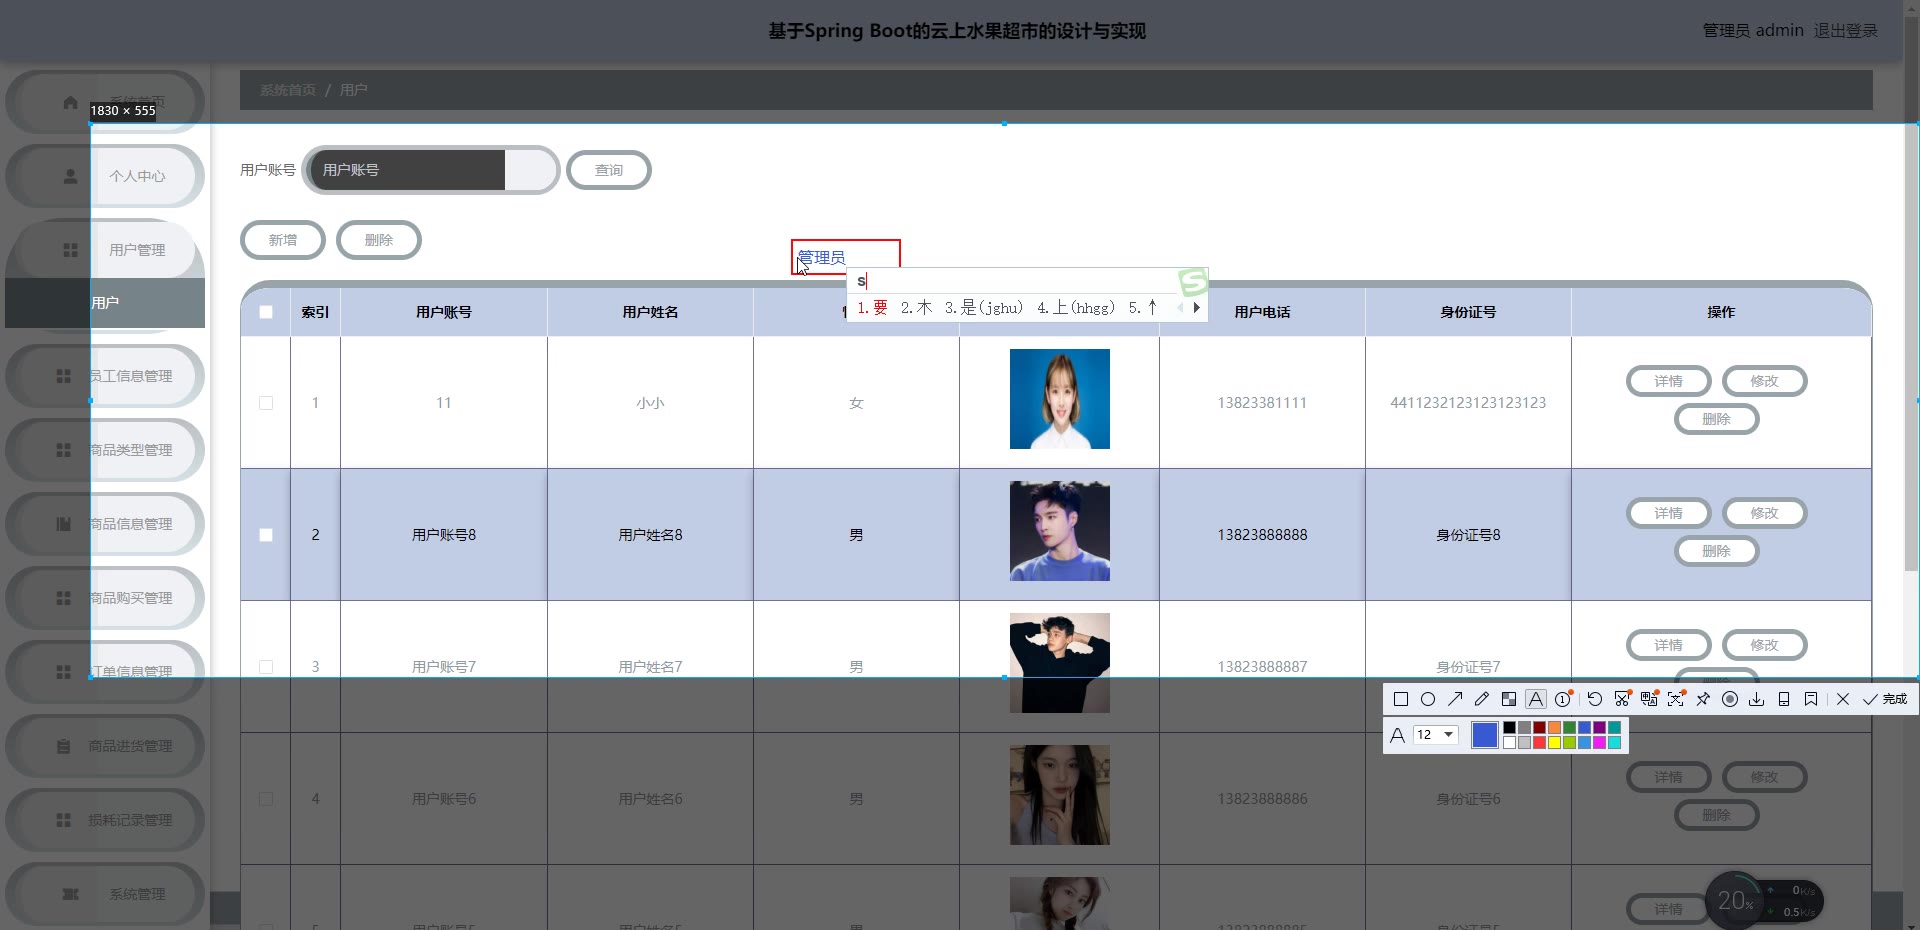Focus the 用户账号 search input
1920x930 pixels.
click(430, 170)
